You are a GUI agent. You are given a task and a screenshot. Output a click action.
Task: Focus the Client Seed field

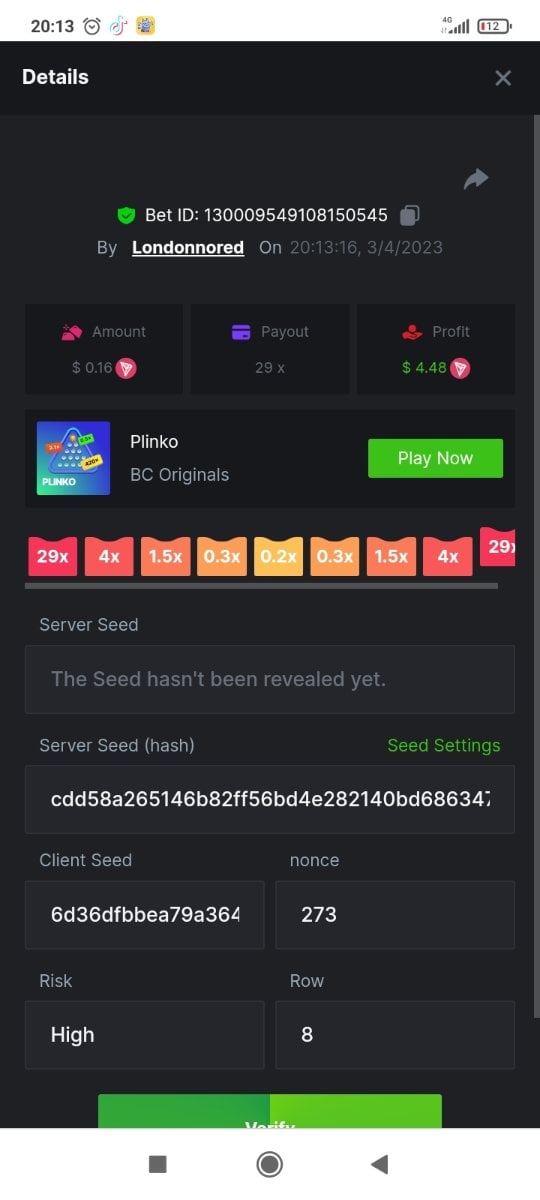145,915
